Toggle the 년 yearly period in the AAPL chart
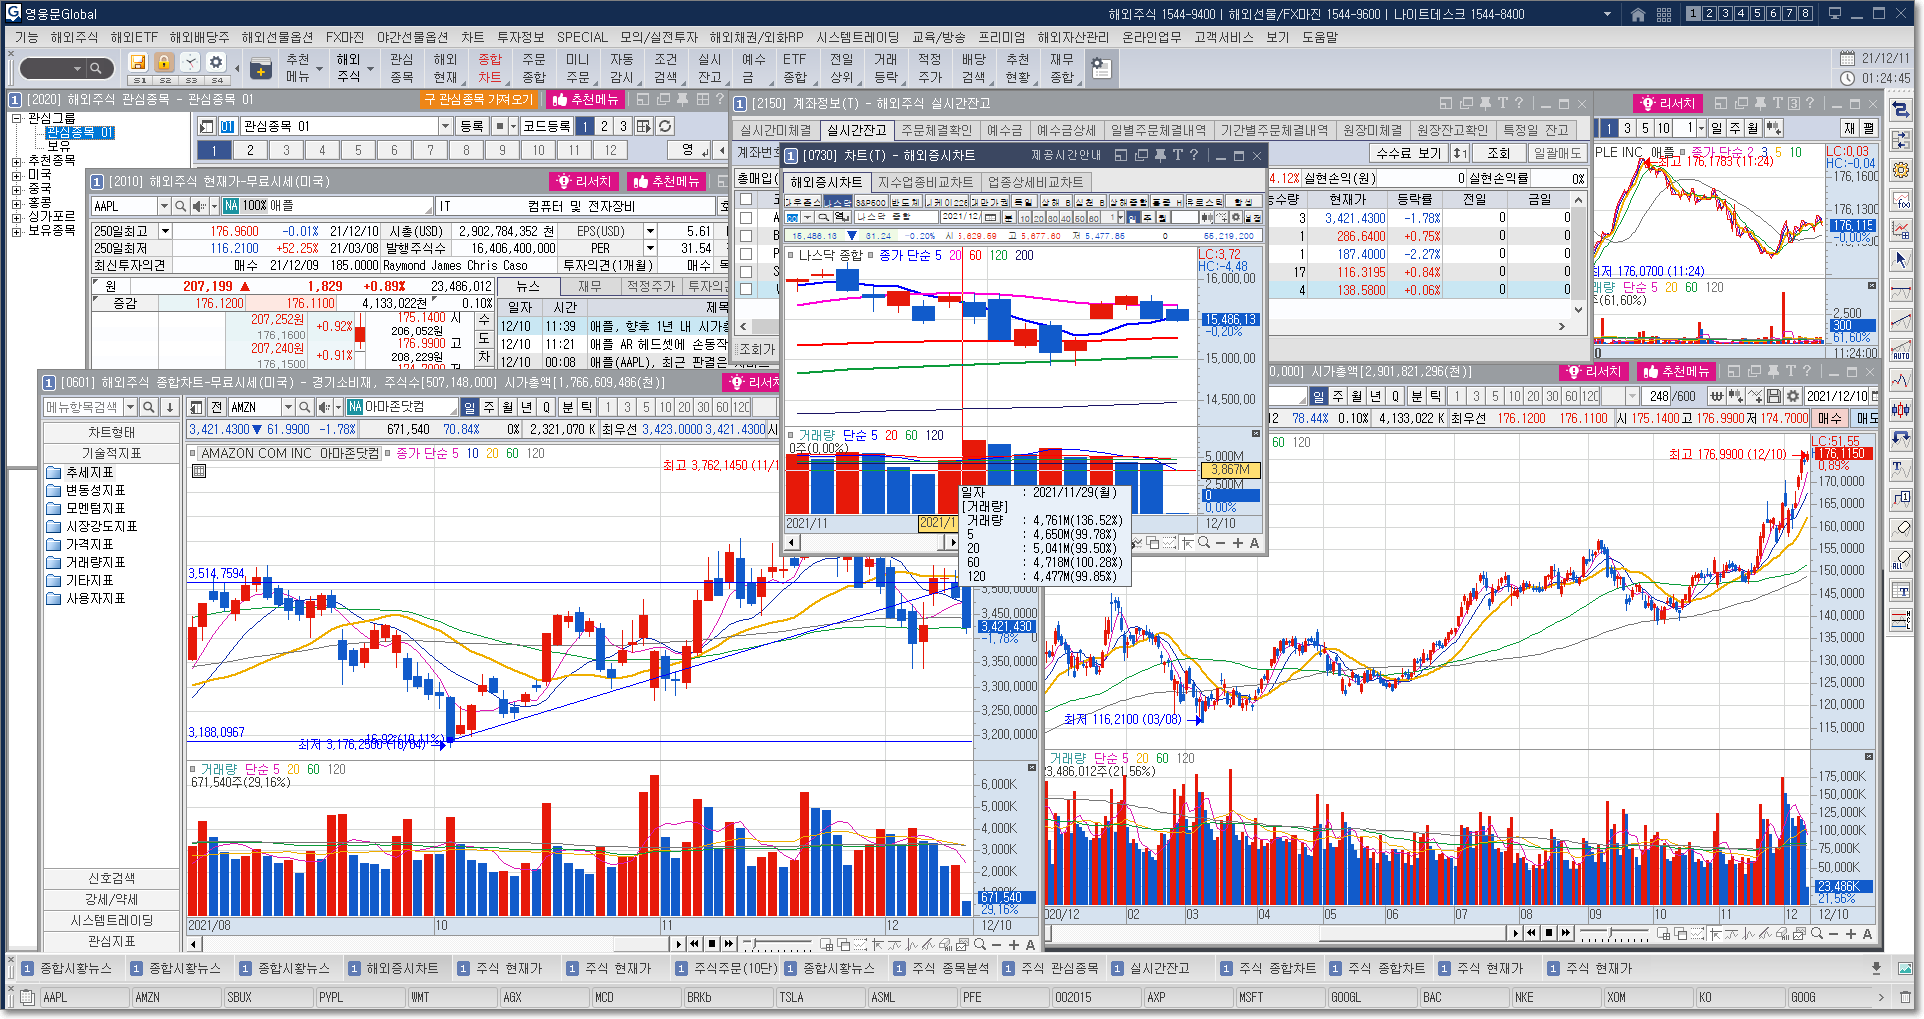The height and width of the screenshot is (1019, 1924). point(1376,396)
